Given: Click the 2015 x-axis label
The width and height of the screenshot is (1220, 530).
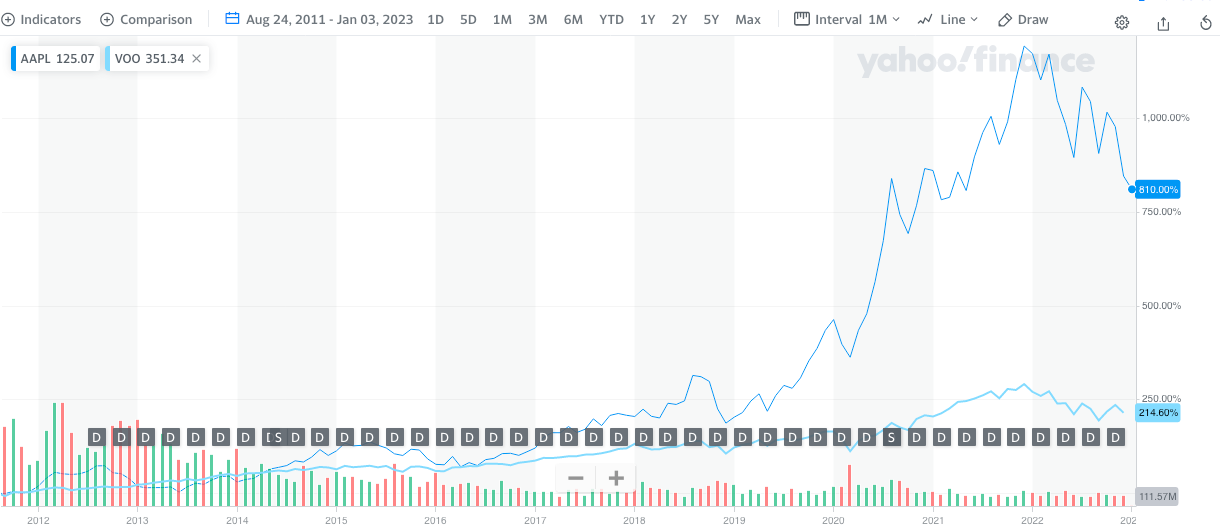Looking at the screenshot, I should click(x=336, y=521).
